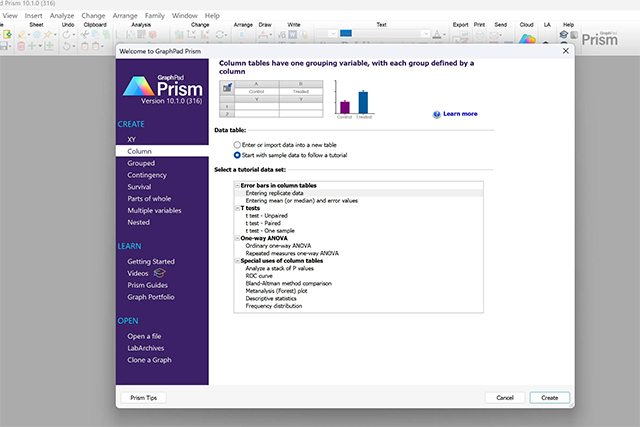Click the blue Learn more help icon
This screenshot has width=640, height=427.
click(x=437, y=115)
